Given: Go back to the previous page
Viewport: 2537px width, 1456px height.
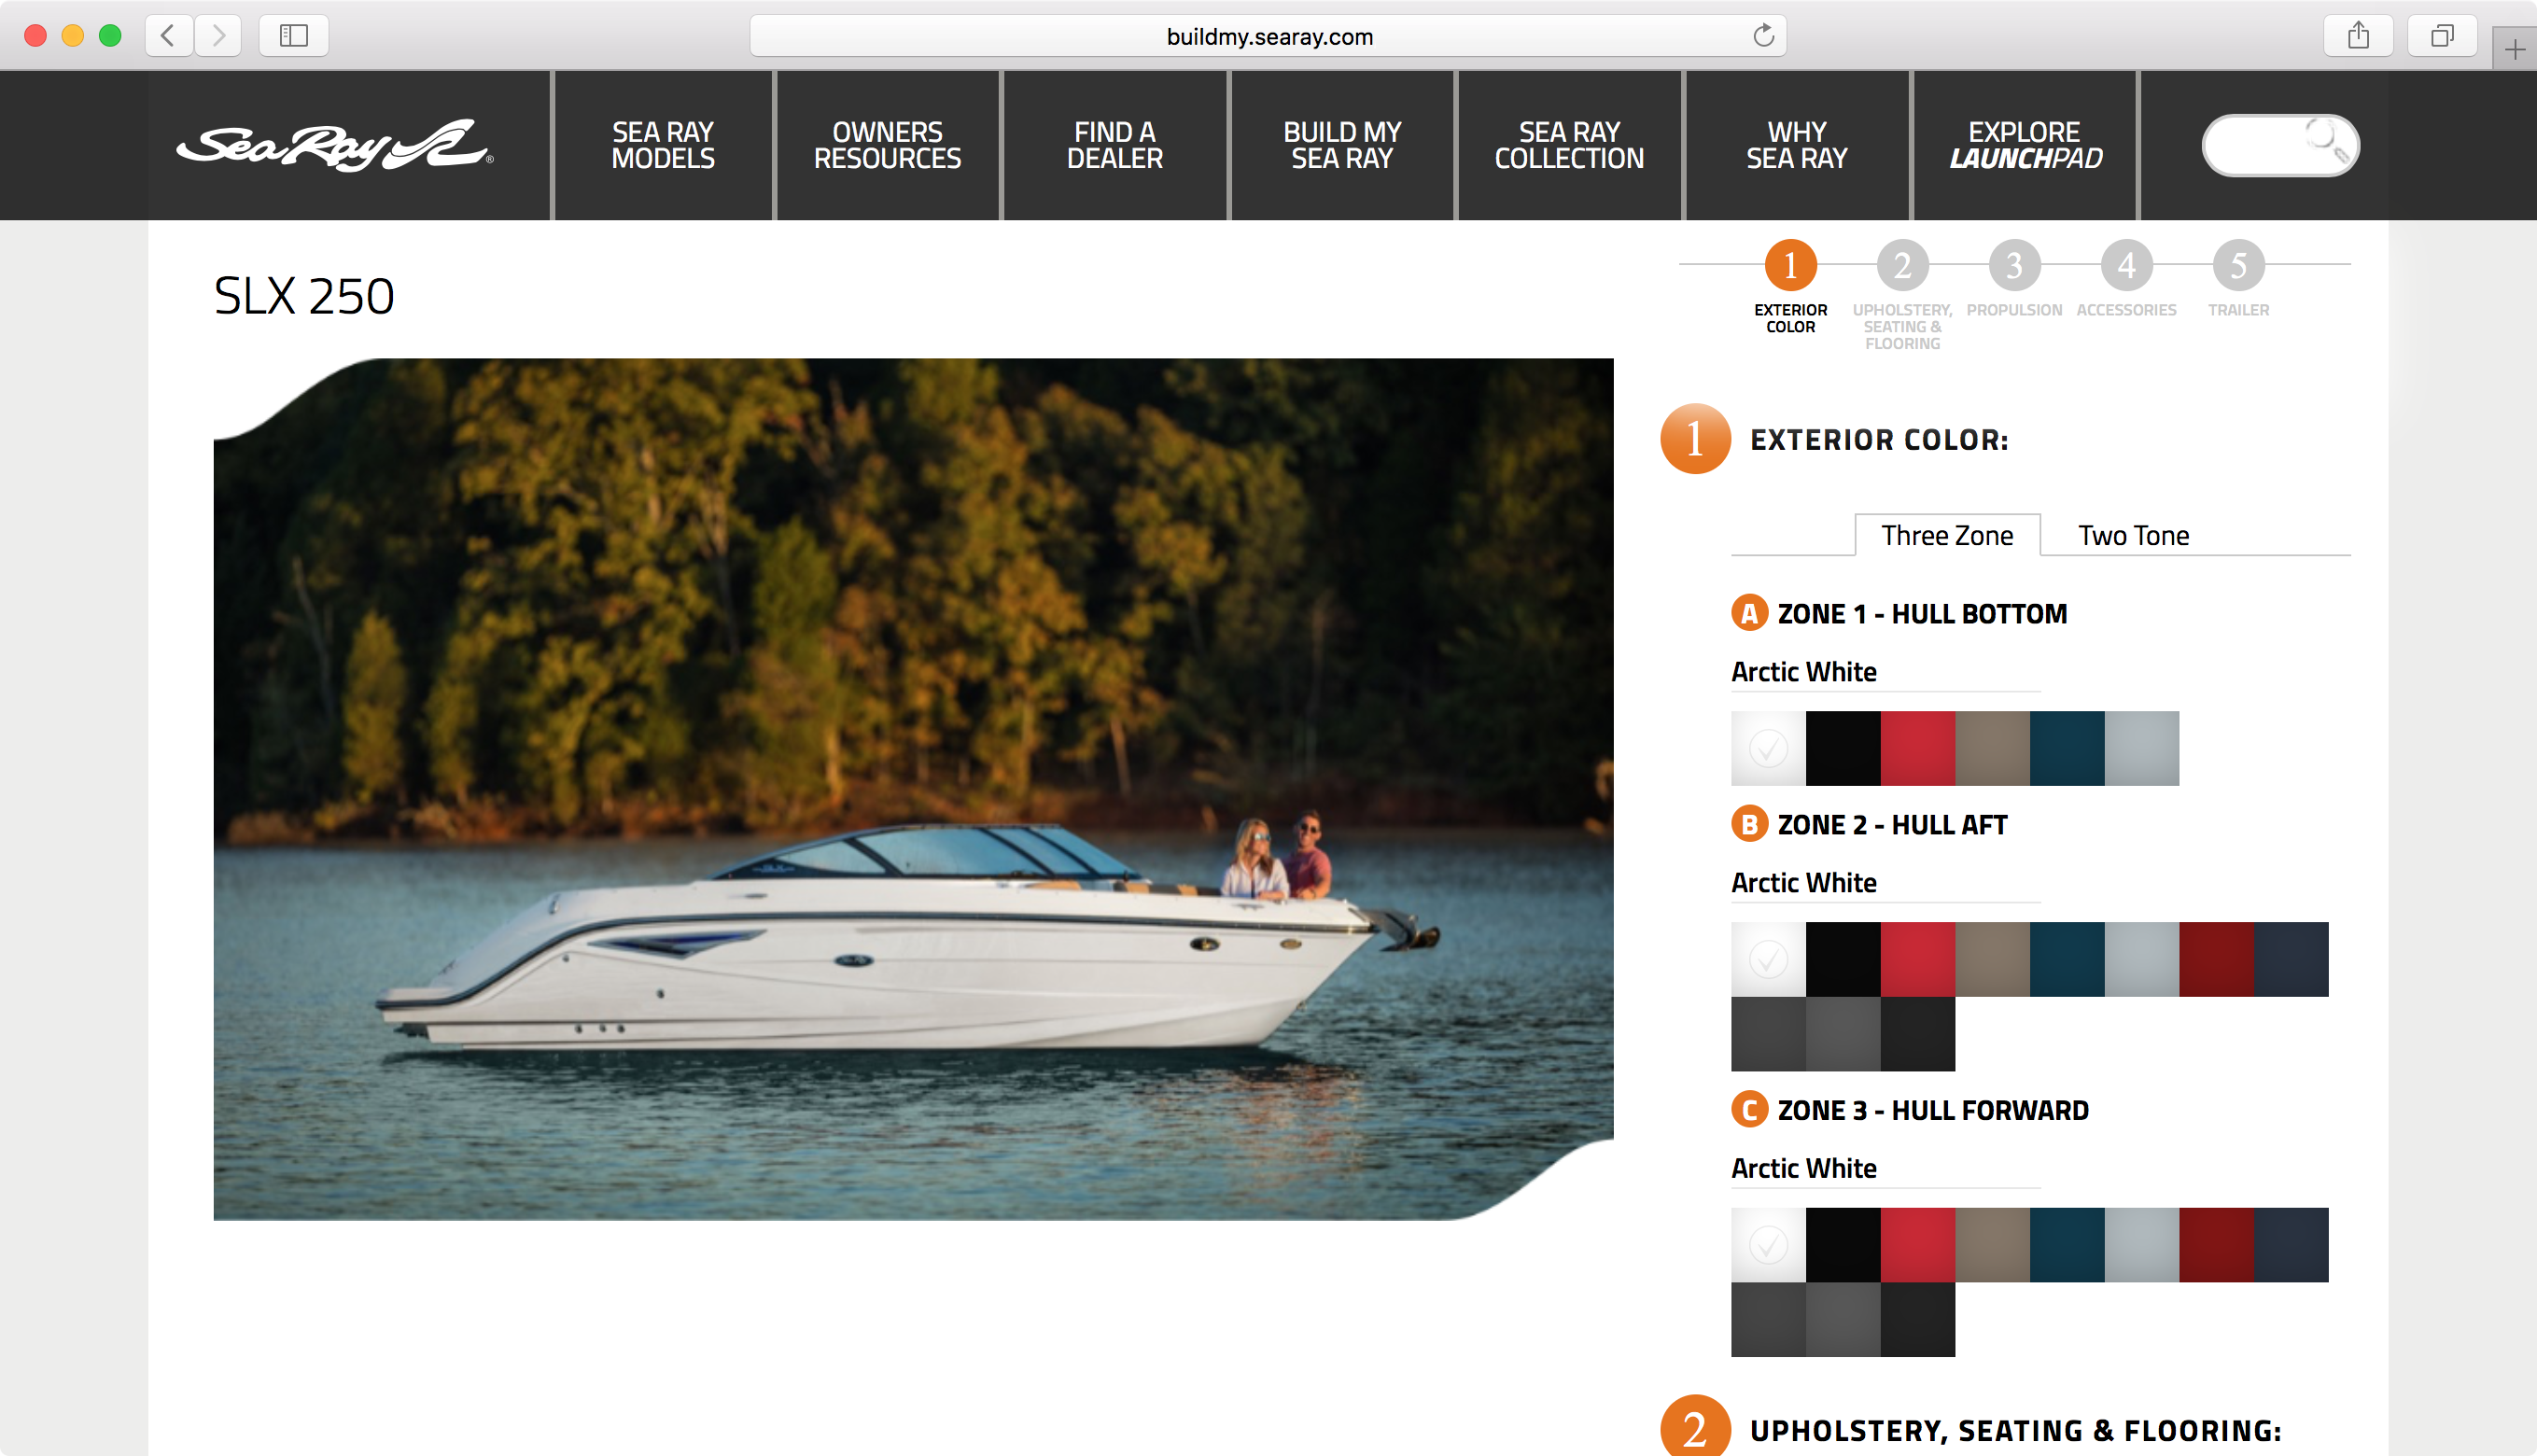Looking at the screenshot, I should click(x=169, y=36).
